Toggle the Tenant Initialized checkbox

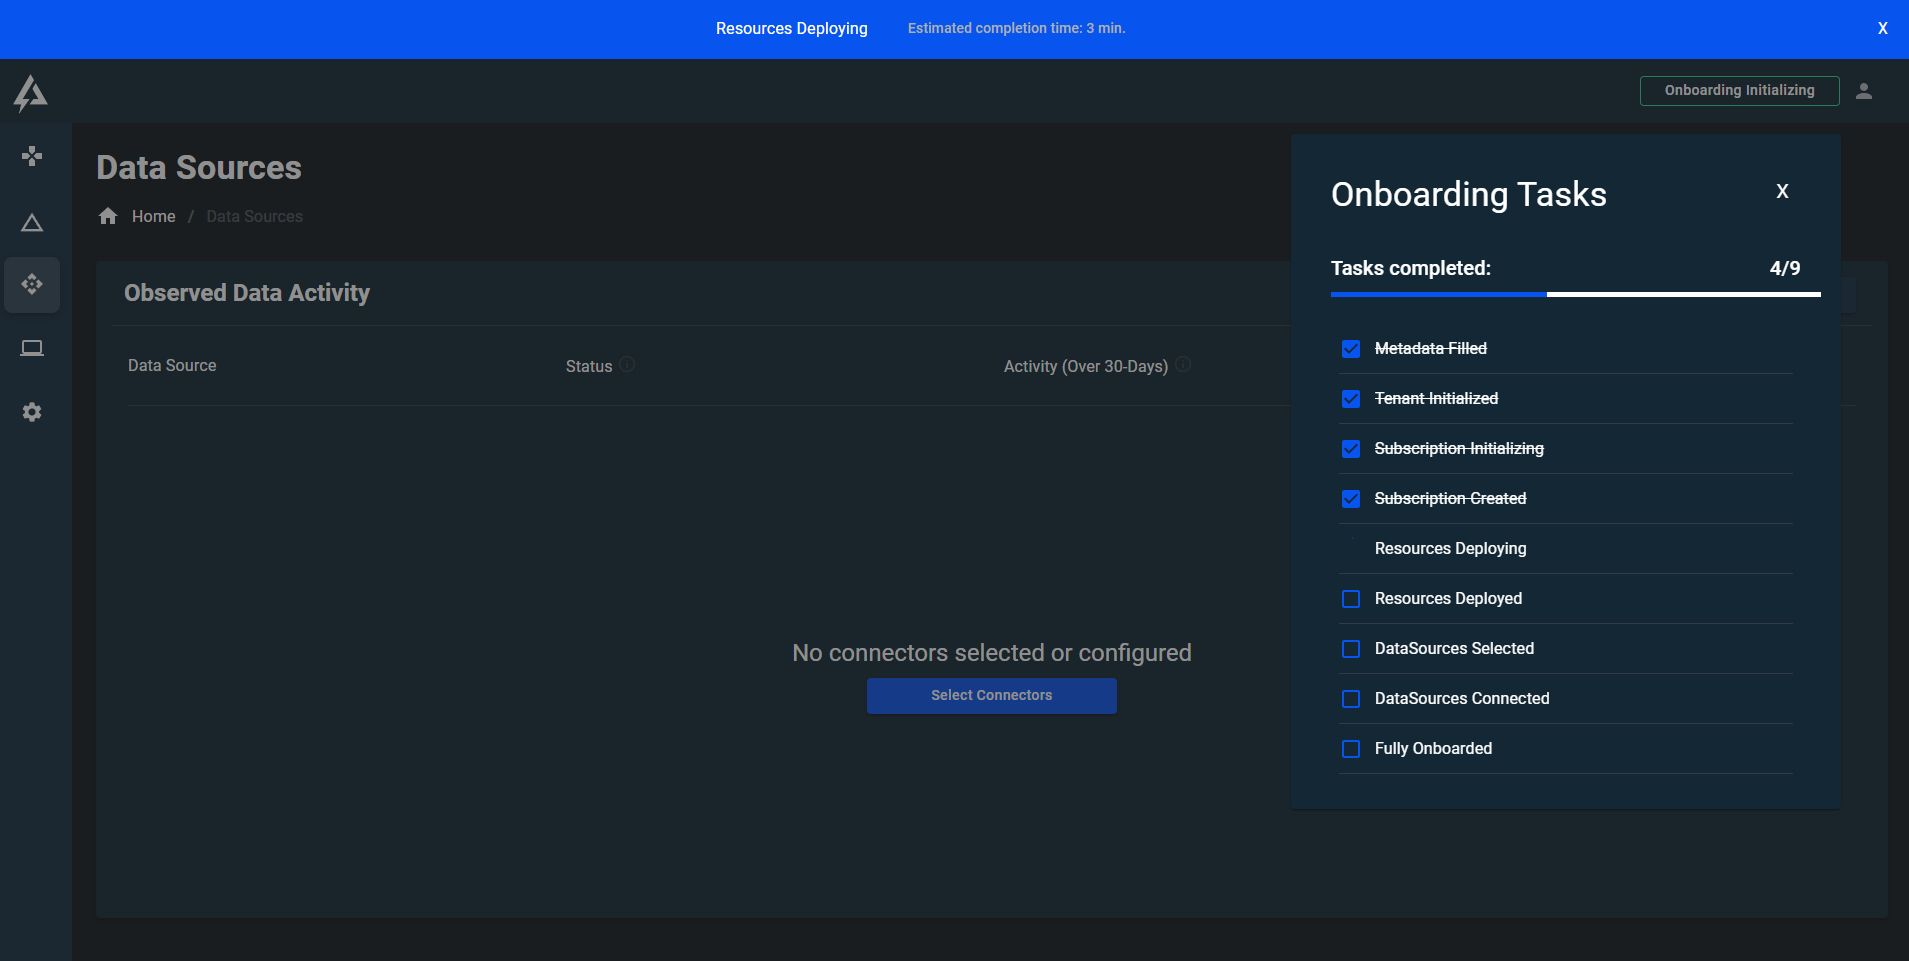1351,399
